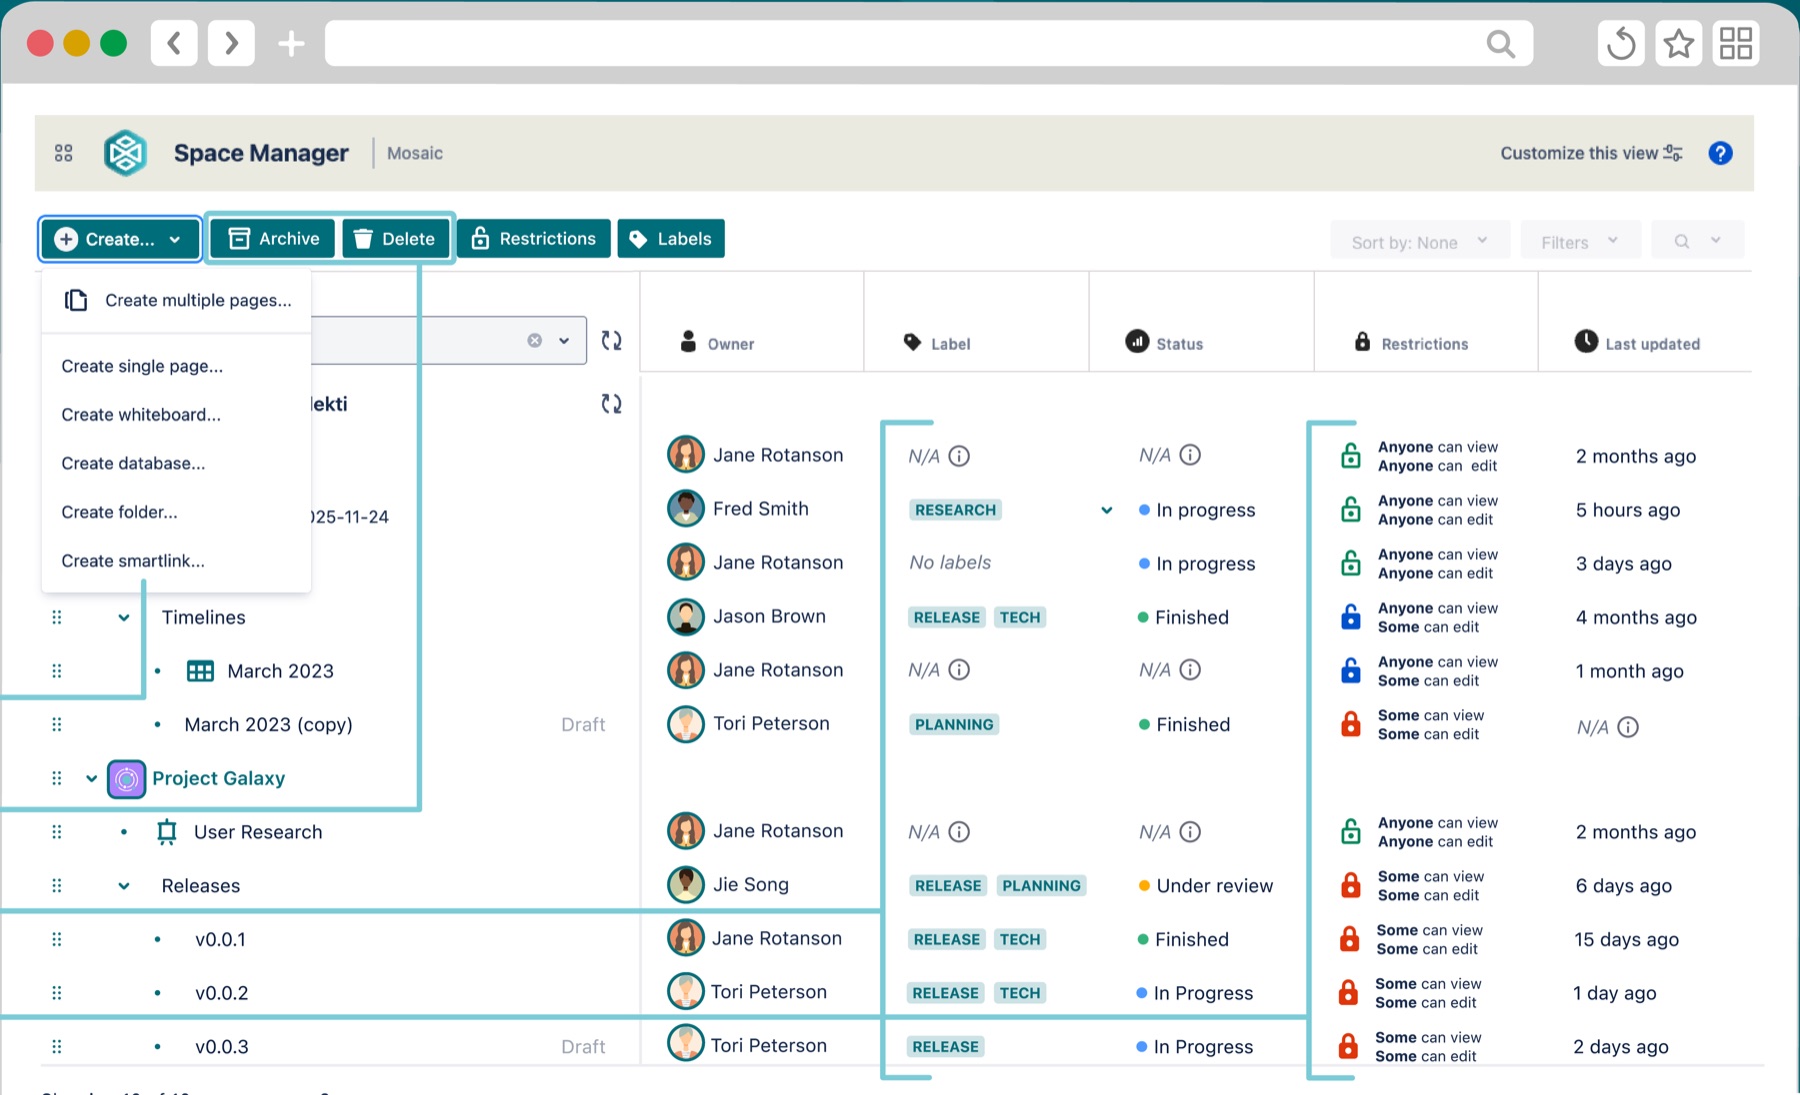This screenshot has width=1800, height=1095.
Task: Click the Space Manager logo icon
Action: 126,153
